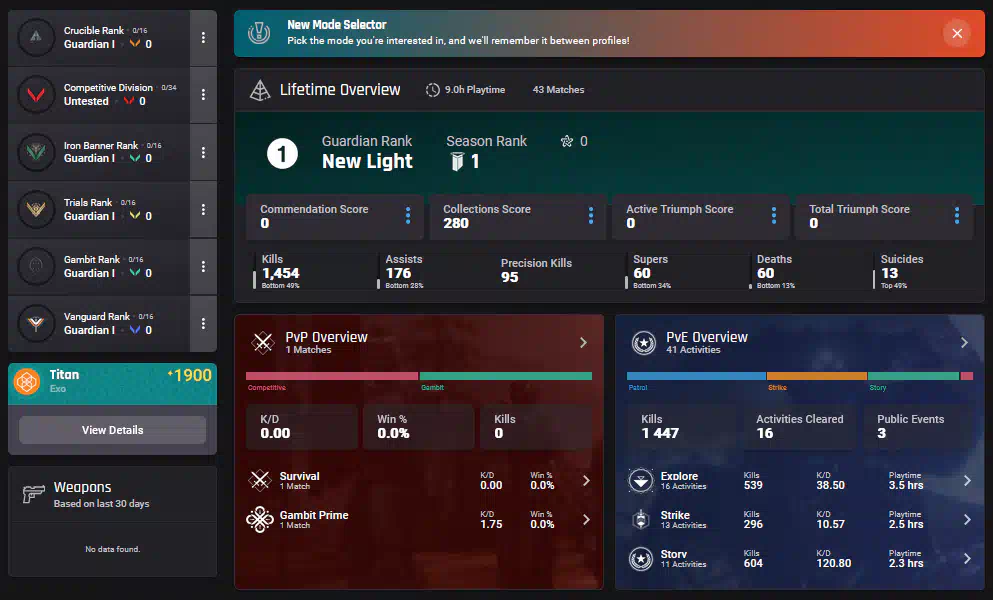This screenshot has width=993, height=600.
Task: Open Gambit Prime mode details arrow
Action: [x=586, y=520]
